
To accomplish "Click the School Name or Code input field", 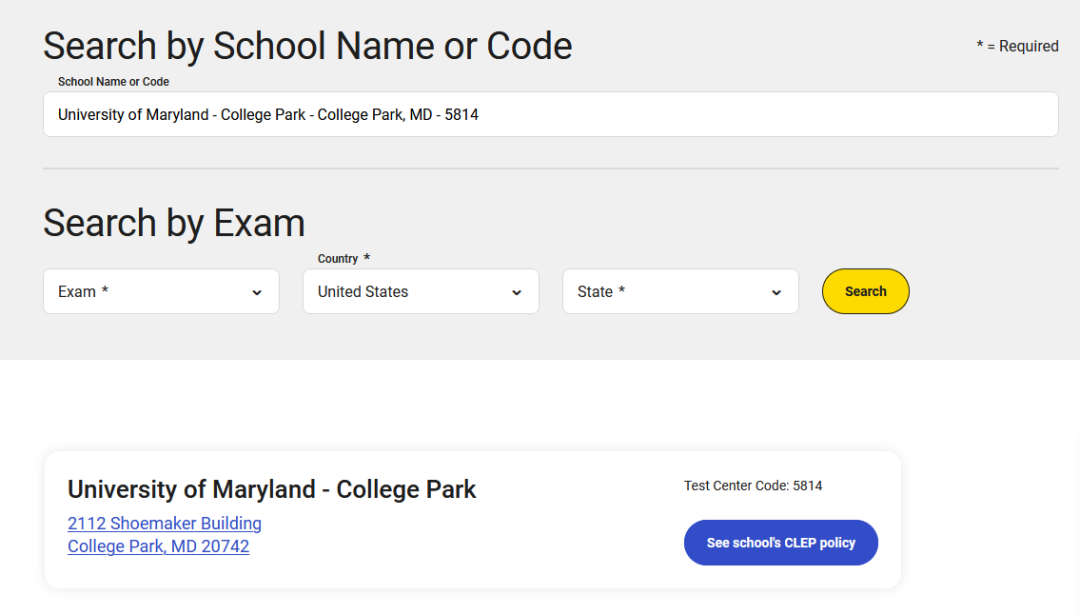I will (x=550, y=115).
